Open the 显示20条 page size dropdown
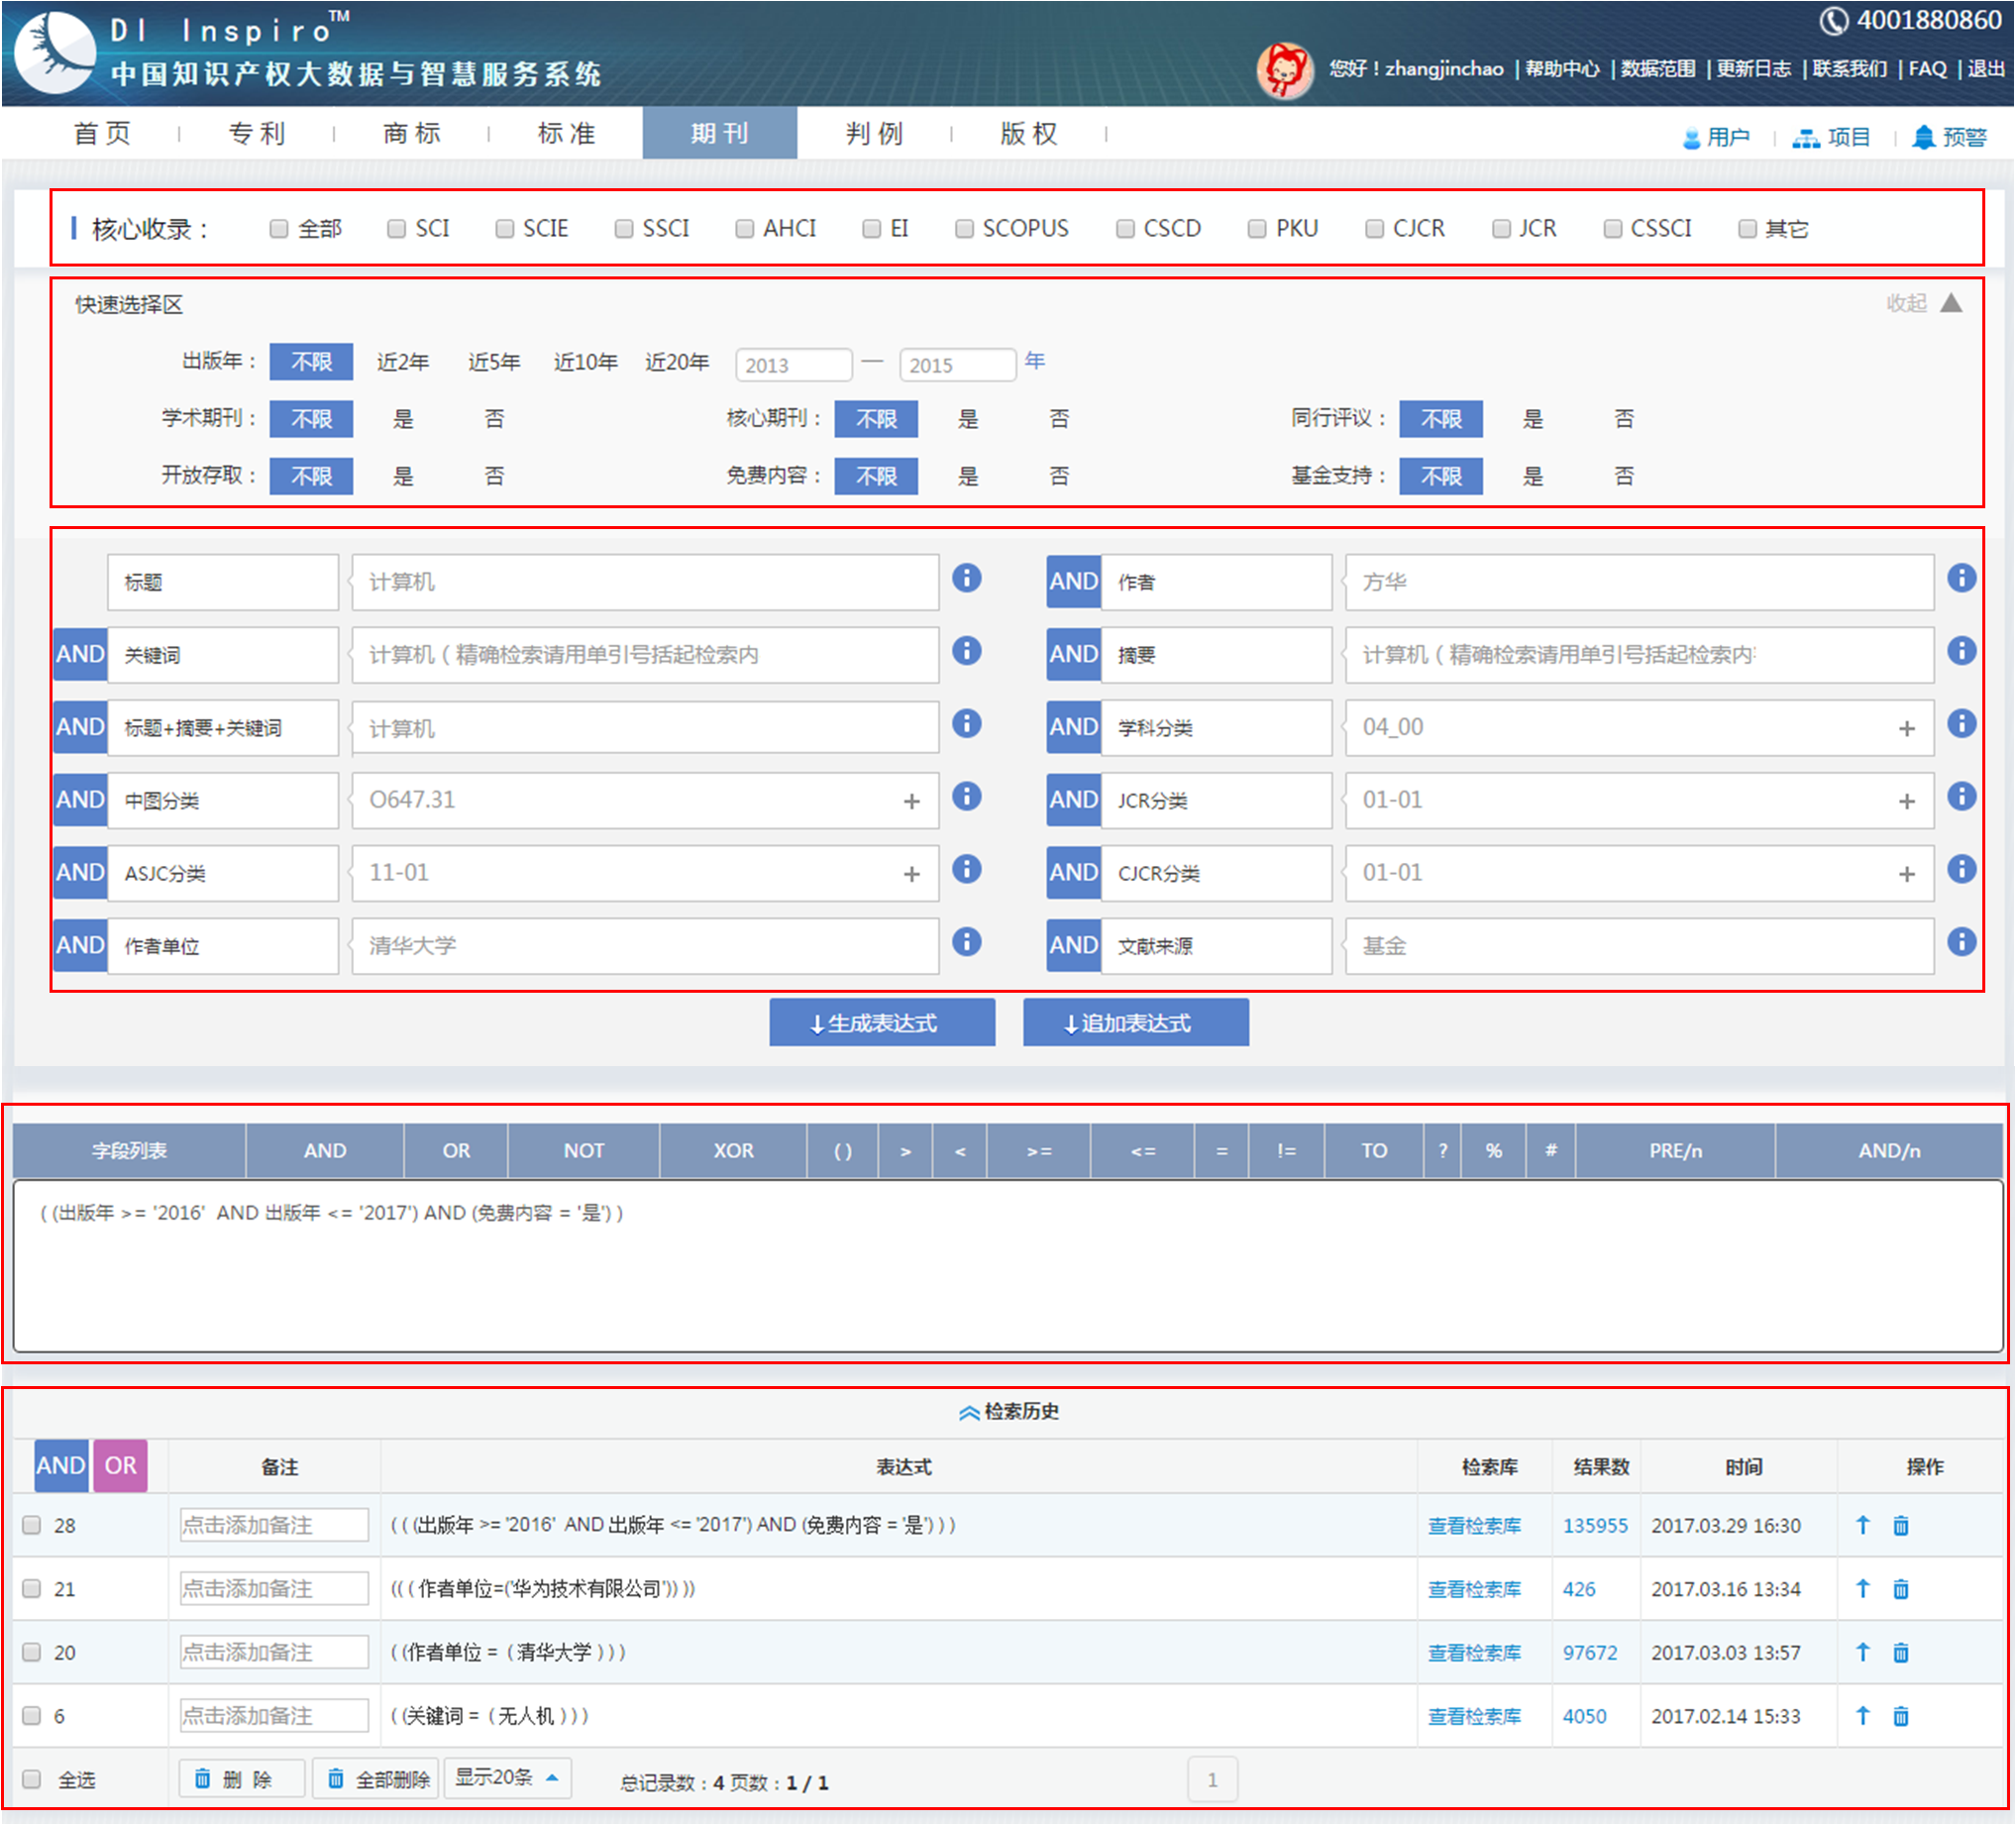The width and height of the screenshot is (2016, 1825). coord(507,1778)
